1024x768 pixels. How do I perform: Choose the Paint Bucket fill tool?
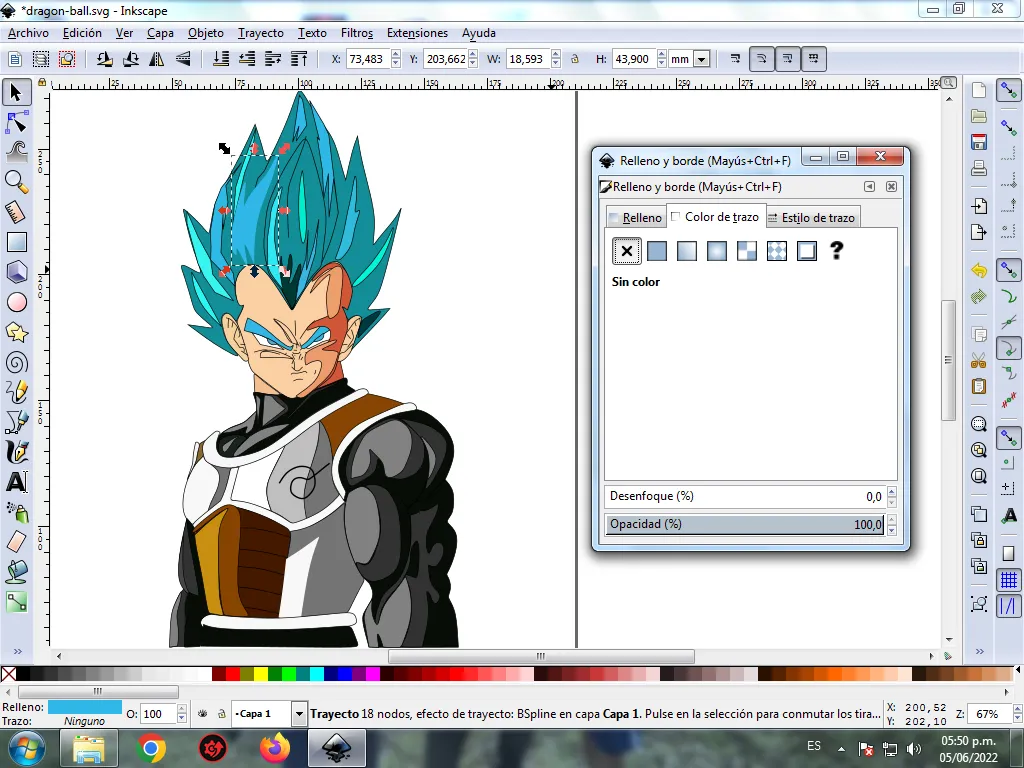tap(16, 572)
